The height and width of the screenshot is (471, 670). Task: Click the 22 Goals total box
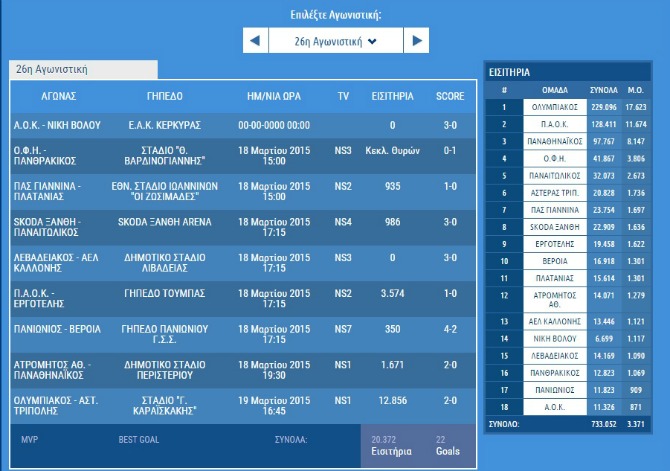[x=446, y=445]
